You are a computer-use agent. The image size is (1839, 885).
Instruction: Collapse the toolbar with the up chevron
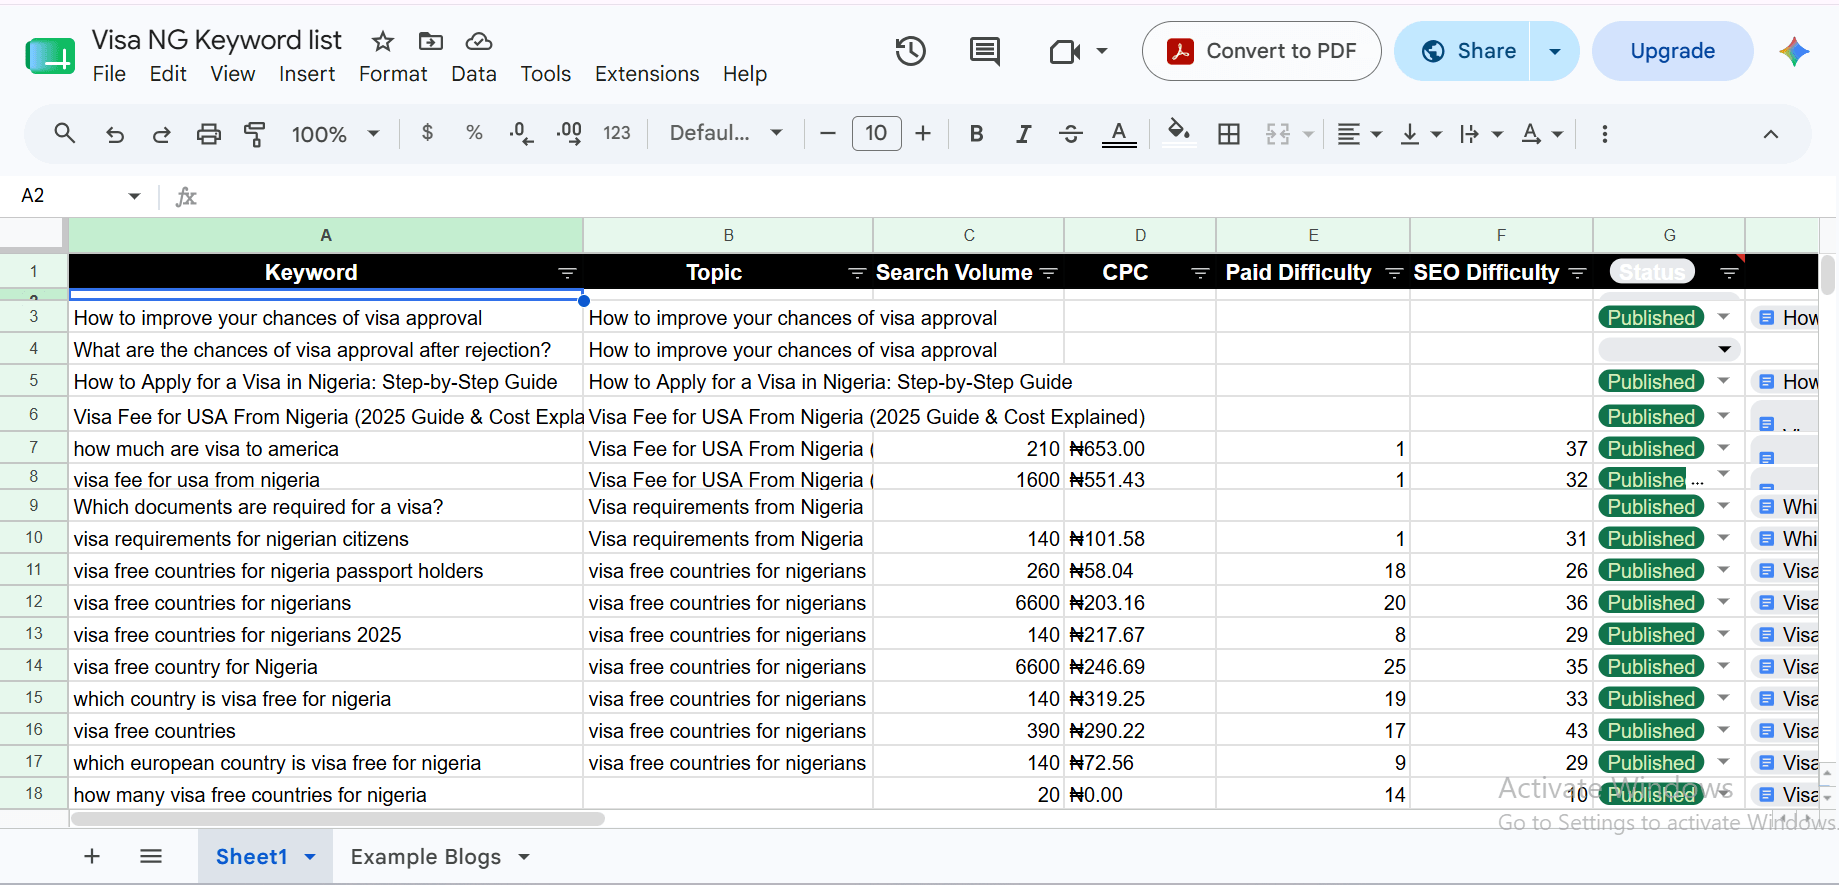(x=1770, y=133)
